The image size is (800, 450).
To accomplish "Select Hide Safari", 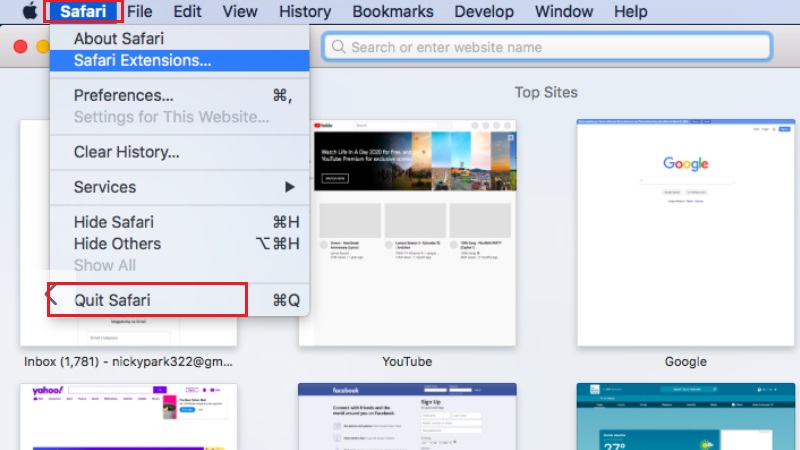I will pyautogui.click(x=180, y=222).
